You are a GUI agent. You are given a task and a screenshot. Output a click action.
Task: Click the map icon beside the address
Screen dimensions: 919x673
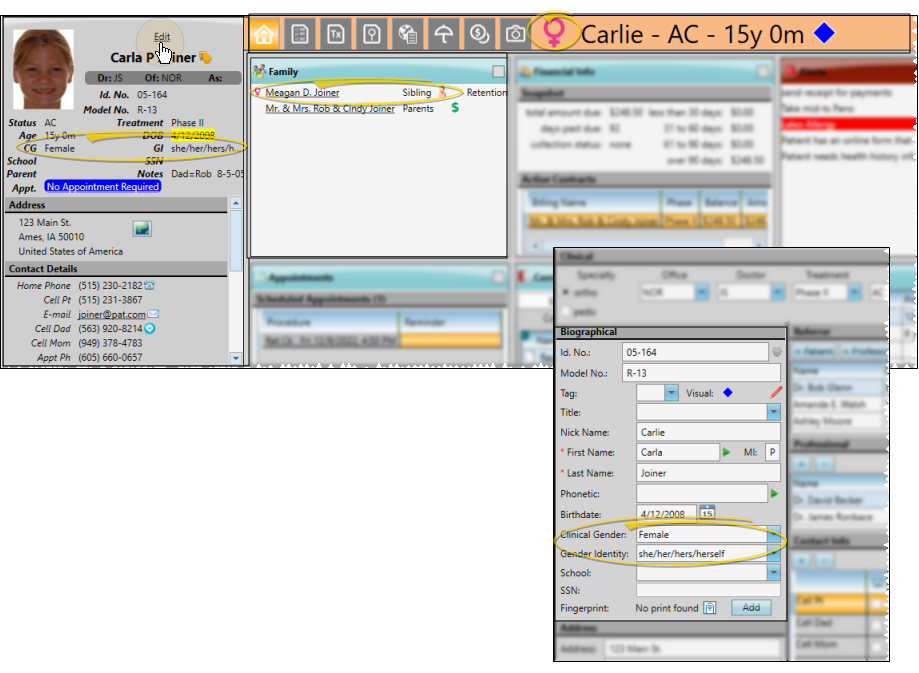142,229
